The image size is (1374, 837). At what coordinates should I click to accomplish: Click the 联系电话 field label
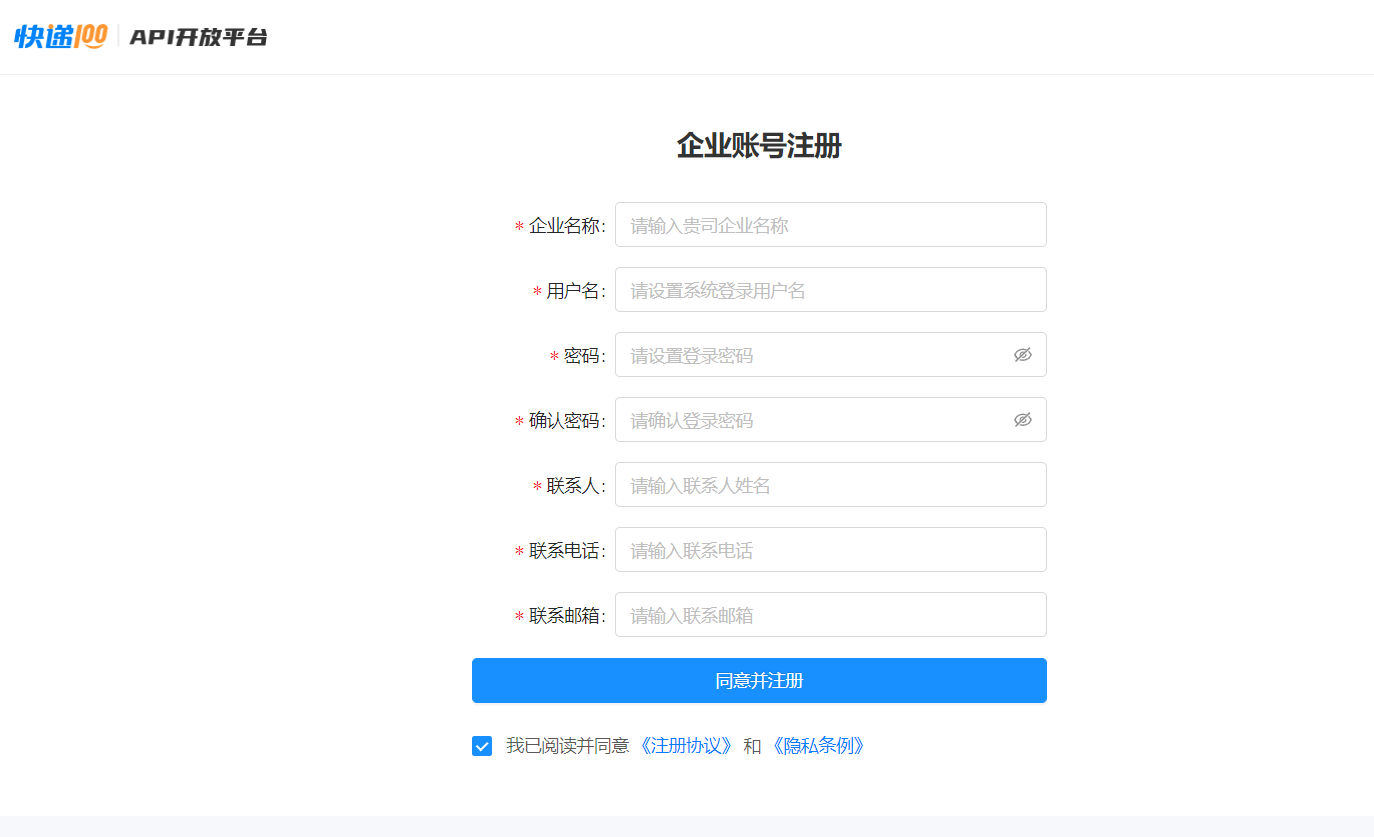[x=565, y=551]
